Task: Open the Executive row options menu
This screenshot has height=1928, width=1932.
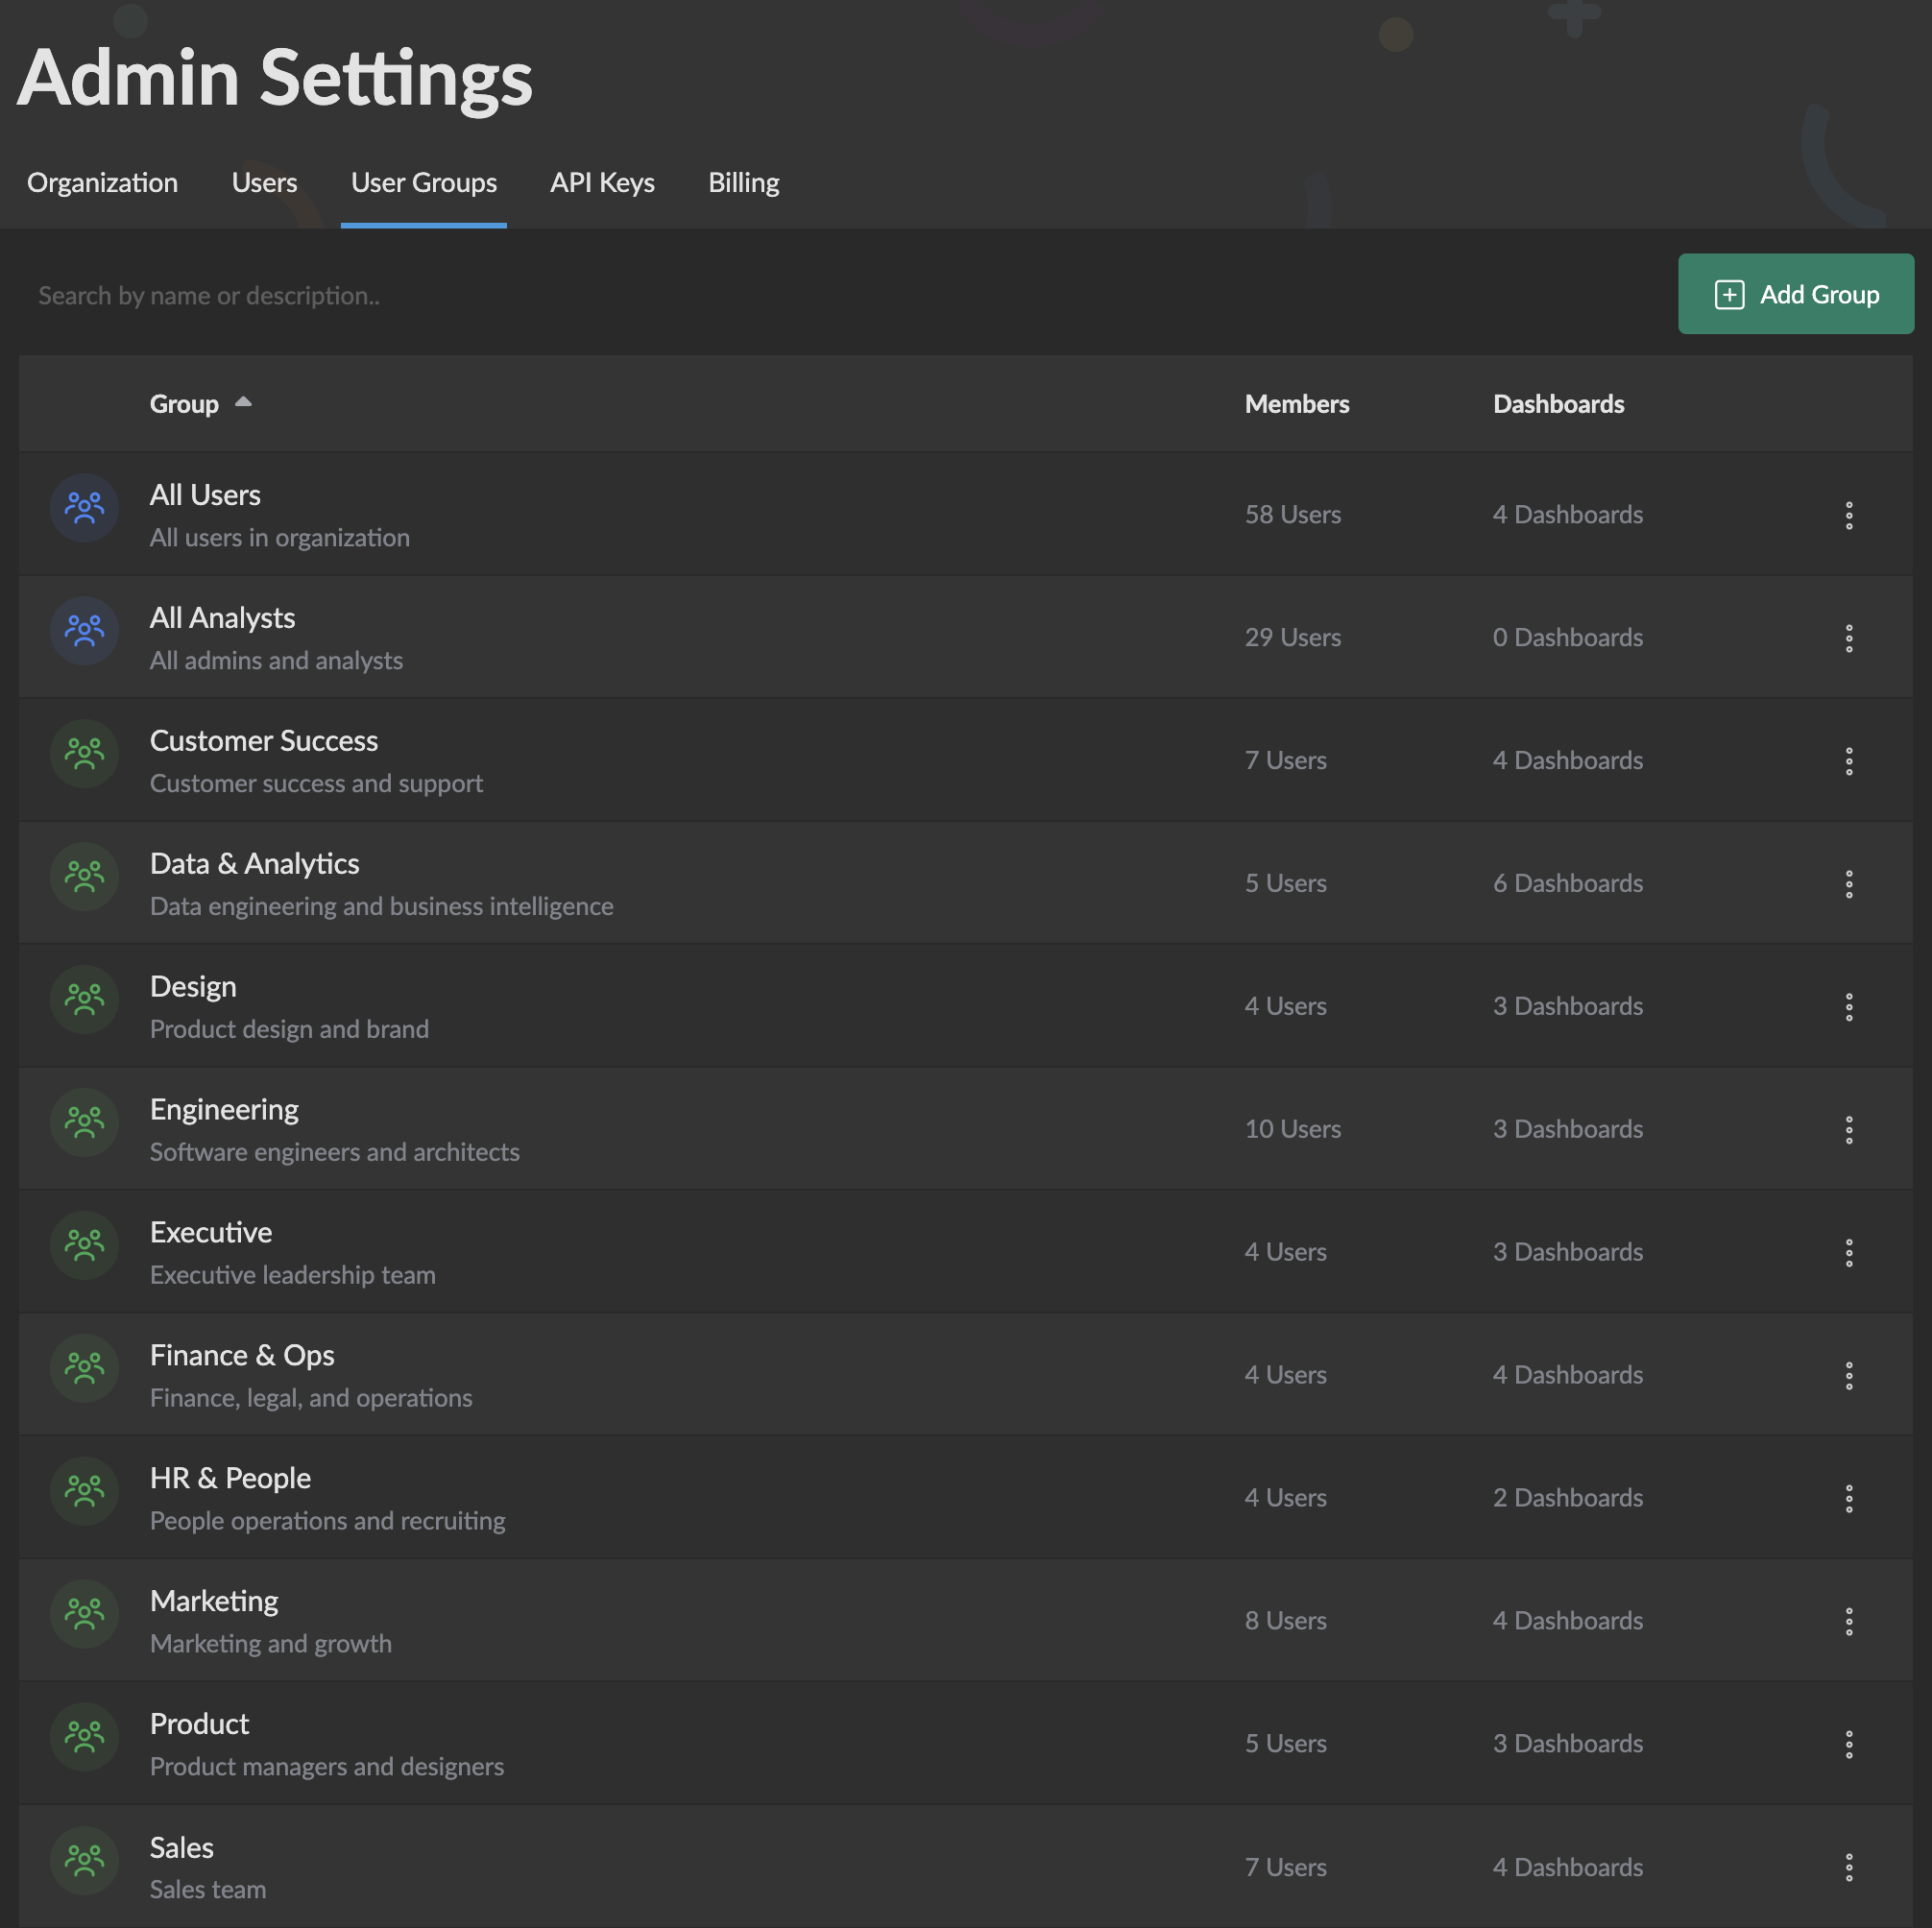Action: (1848, 1253)
